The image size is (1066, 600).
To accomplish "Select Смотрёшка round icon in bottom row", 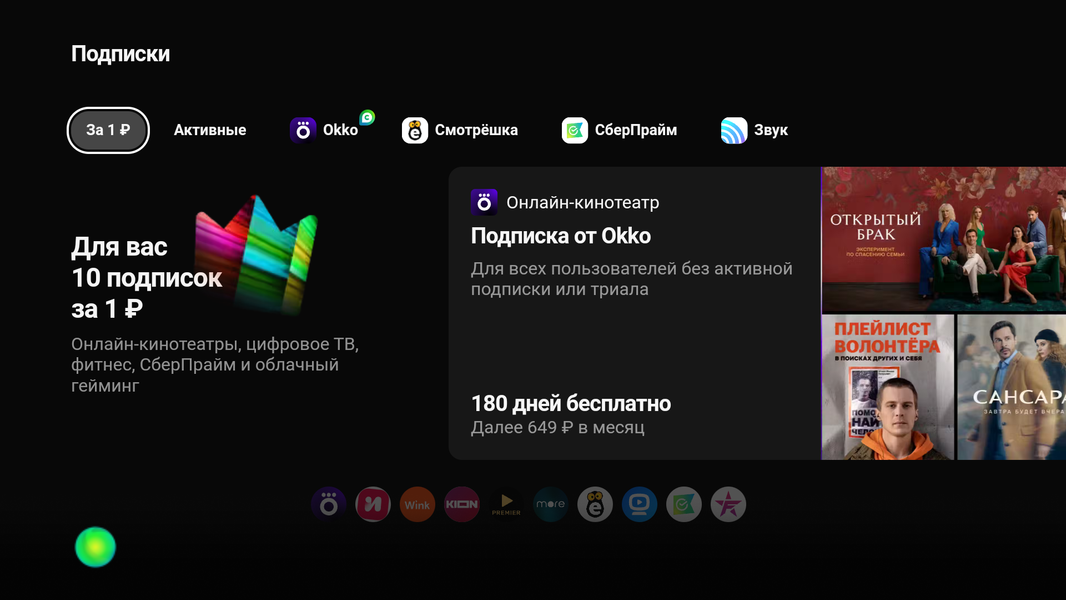I will click(x=595, y=504).
